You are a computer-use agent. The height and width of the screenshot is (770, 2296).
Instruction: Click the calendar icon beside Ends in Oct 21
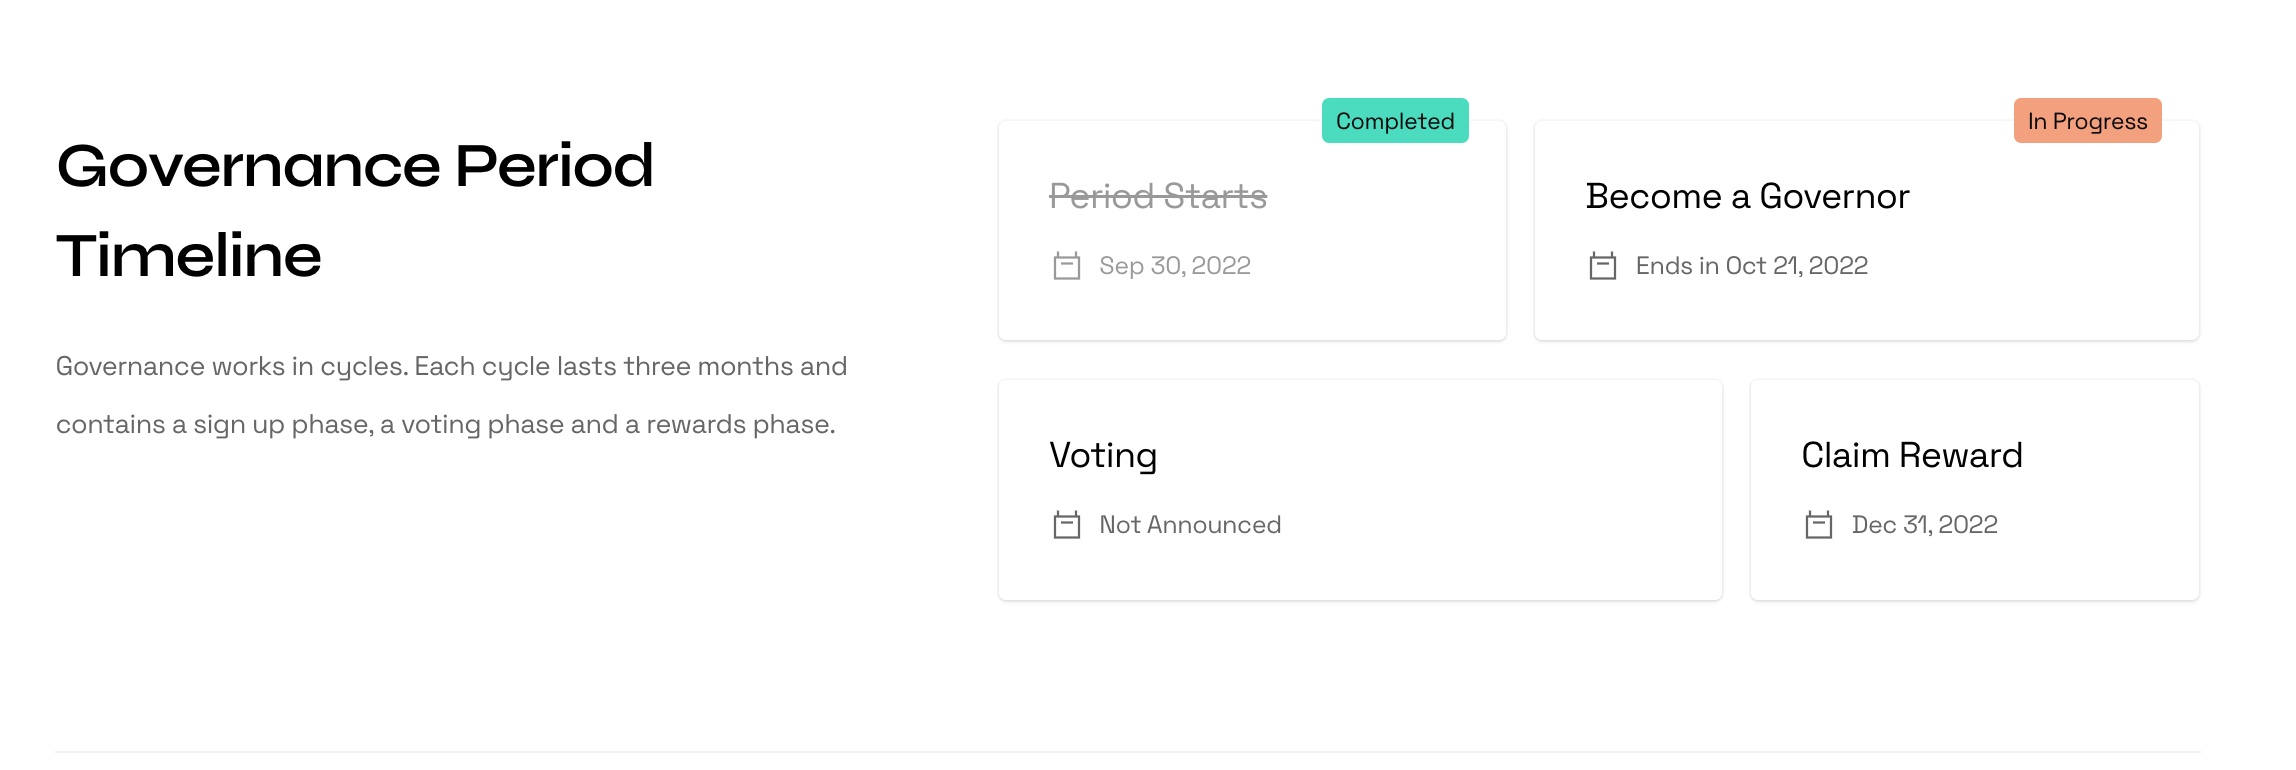(1602, 266)
